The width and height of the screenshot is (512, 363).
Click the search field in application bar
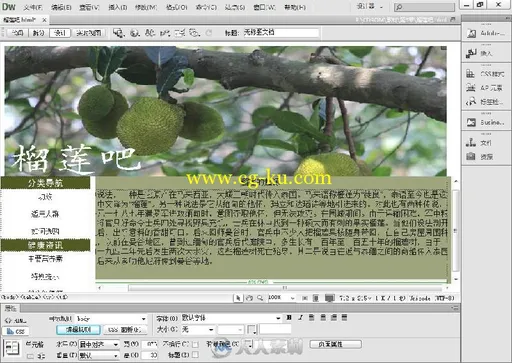(424, 6)
